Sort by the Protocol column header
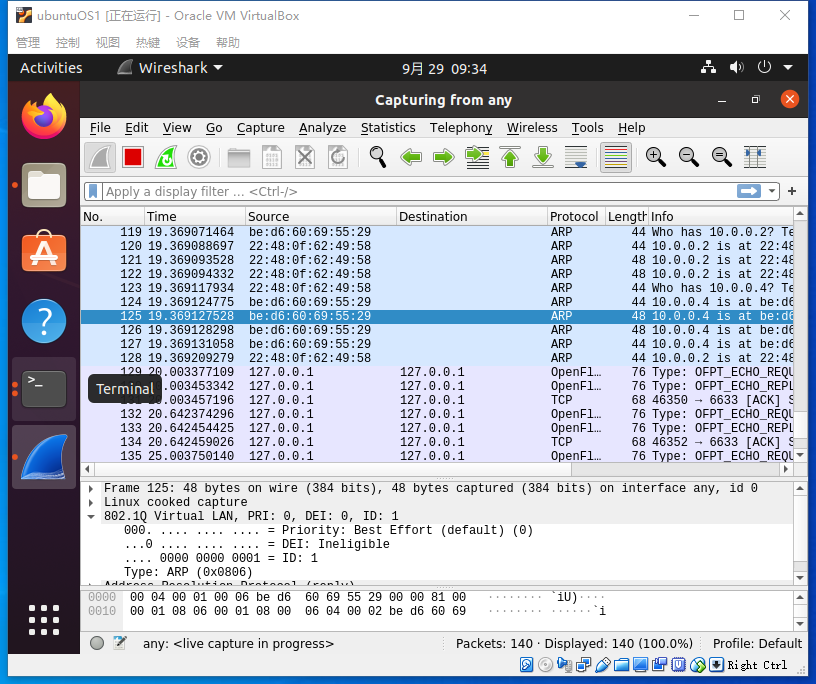The height and width of the screenshot is (684, 816). tap(576, 216)
